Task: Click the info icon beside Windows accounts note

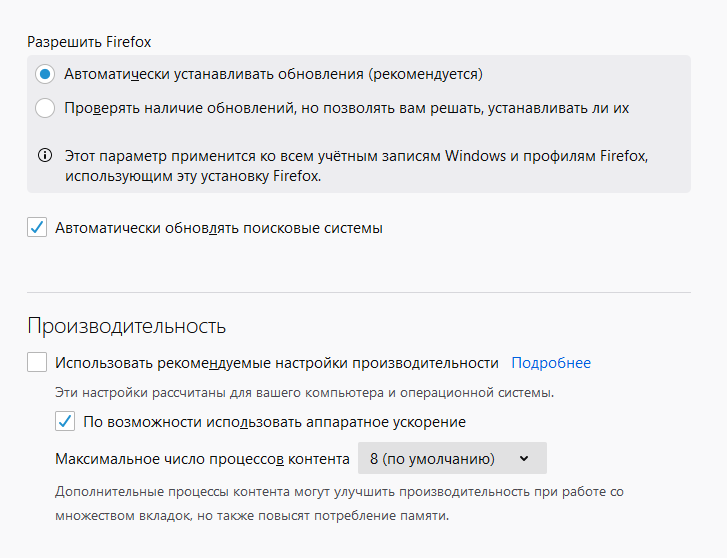Action: [45, 155]
